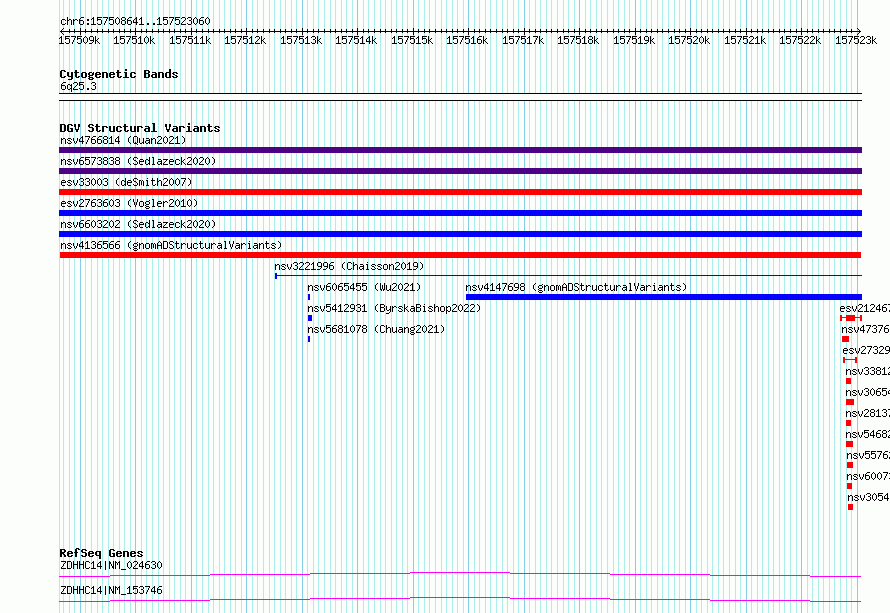
Task: Click the RefSeq Genes track title
Action: click(101, 553)
